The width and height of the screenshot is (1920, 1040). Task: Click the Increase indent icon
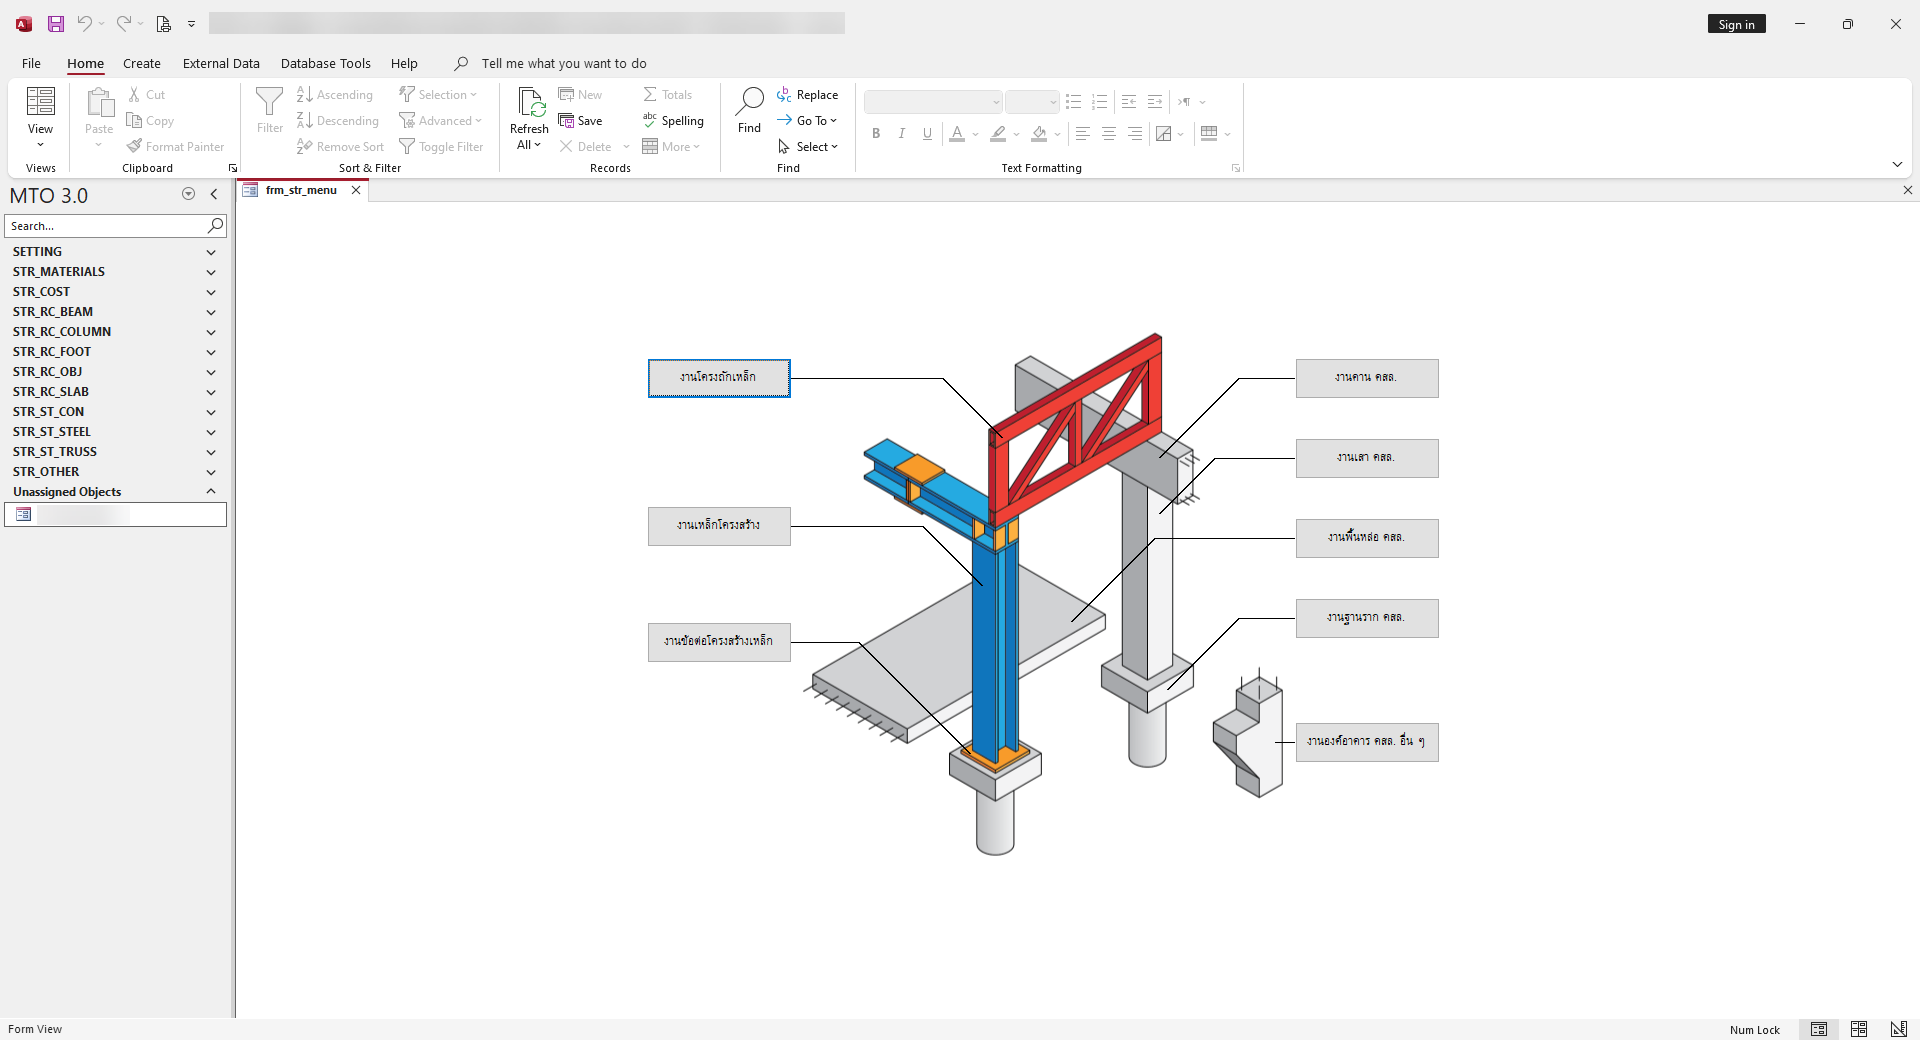(1155, 102)
